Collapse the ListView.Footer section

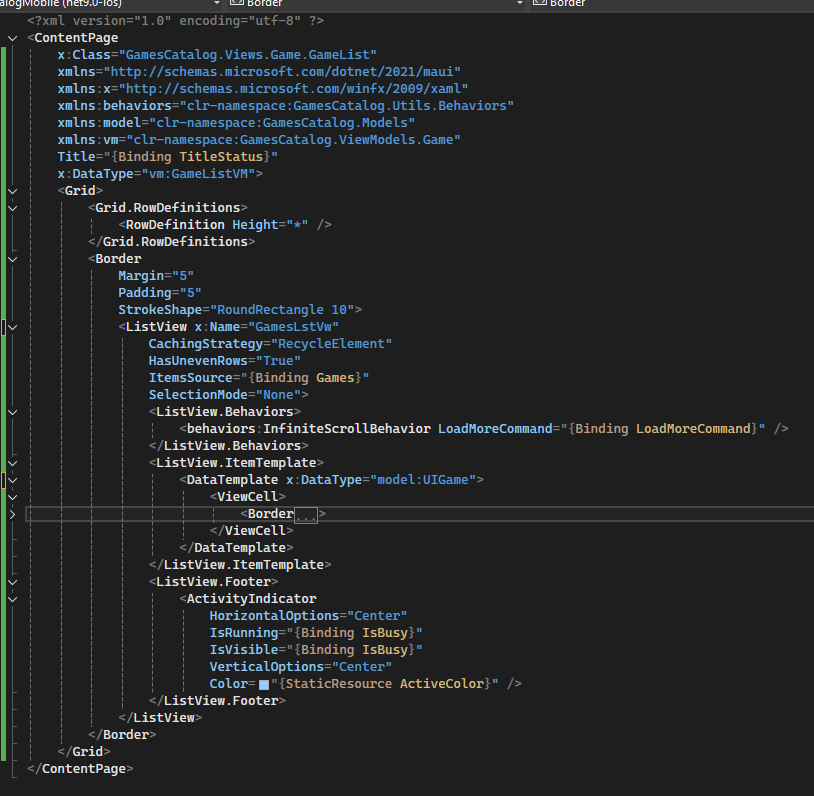tap(12, 581)
